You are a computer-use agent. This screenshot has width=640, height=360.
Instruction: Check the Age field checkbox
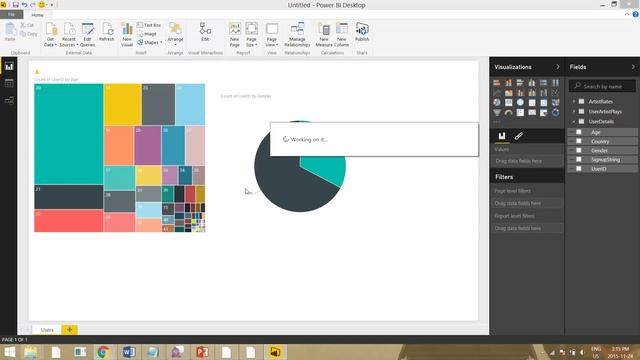[579, 132]
